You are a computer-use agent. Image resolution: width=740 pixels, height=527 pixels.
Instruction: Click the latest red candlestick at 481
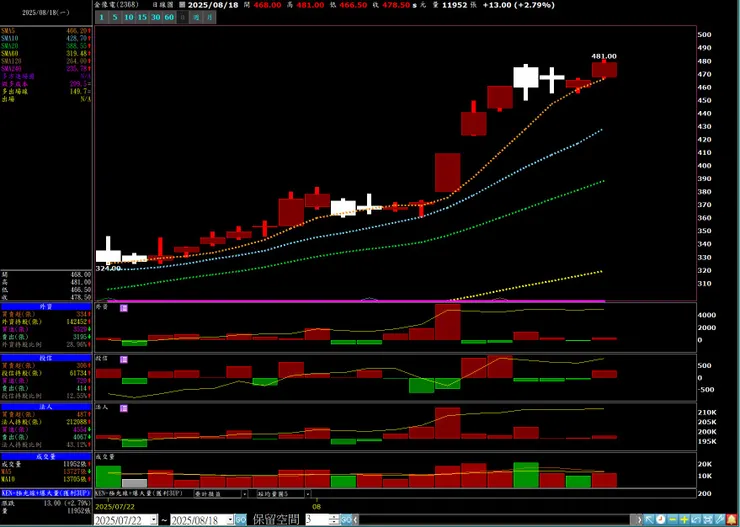point(604,69)
